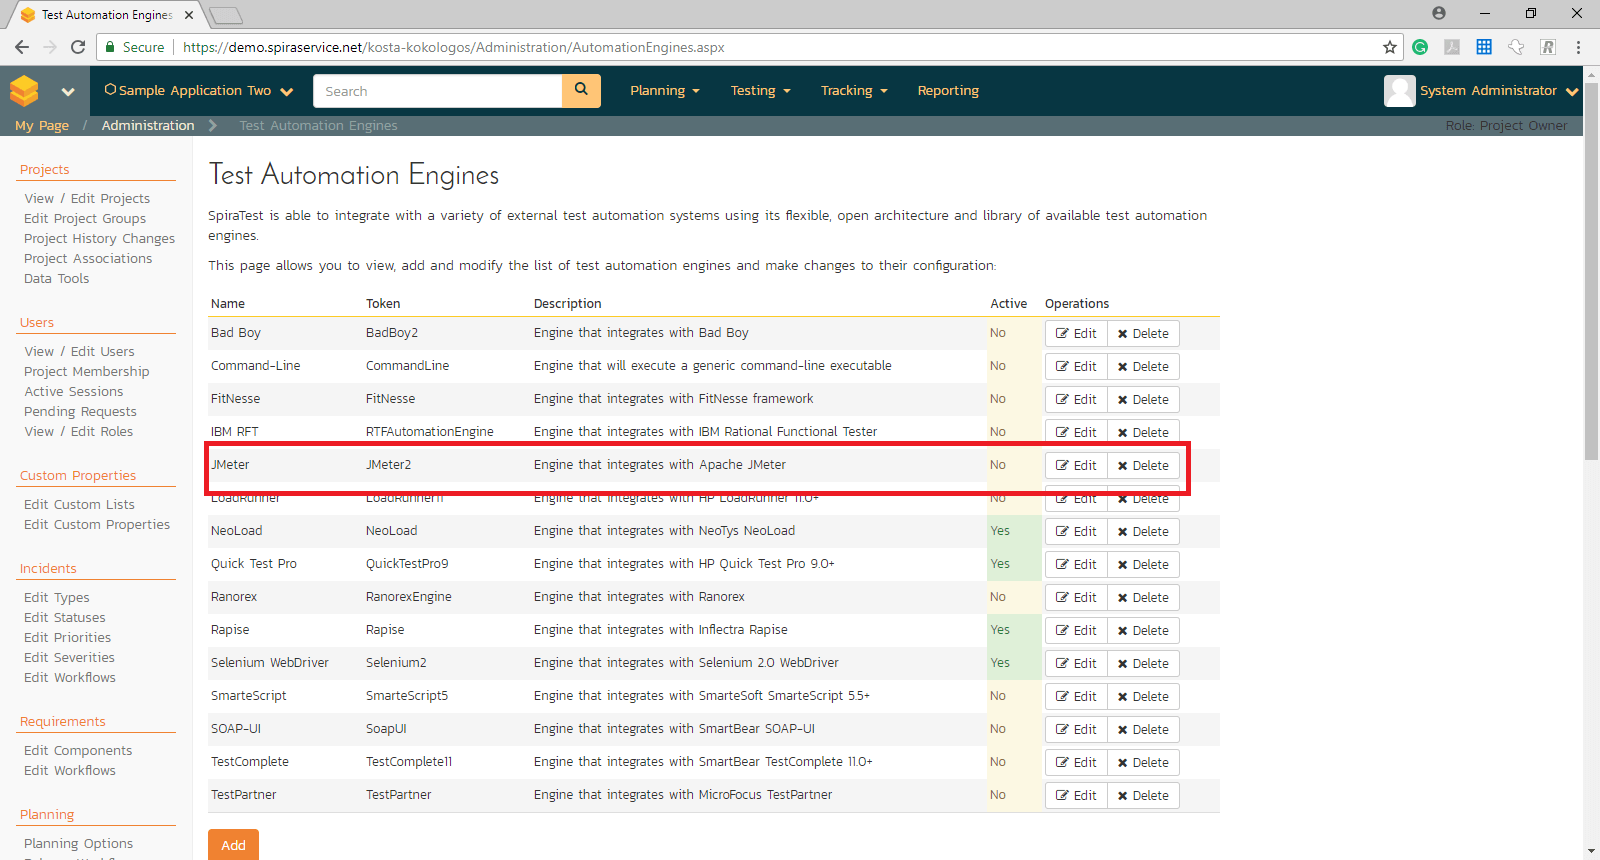Screen dimensions: 1600x860
Task: Click the orange Add button
Action: 233,845
